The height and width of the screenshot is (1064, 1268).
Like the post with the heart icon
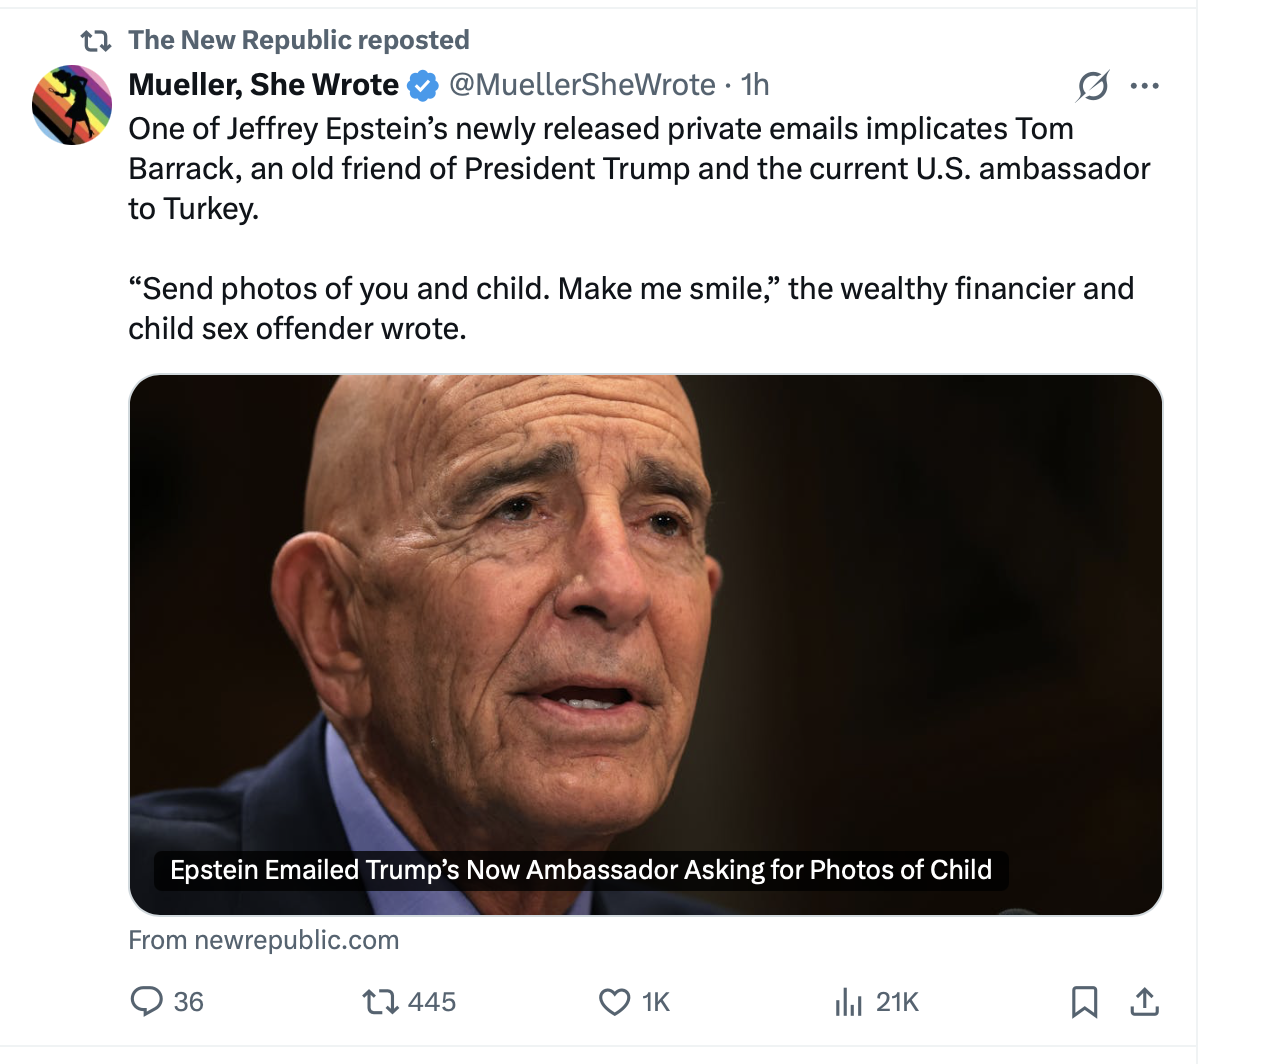tap(614, 1001)
